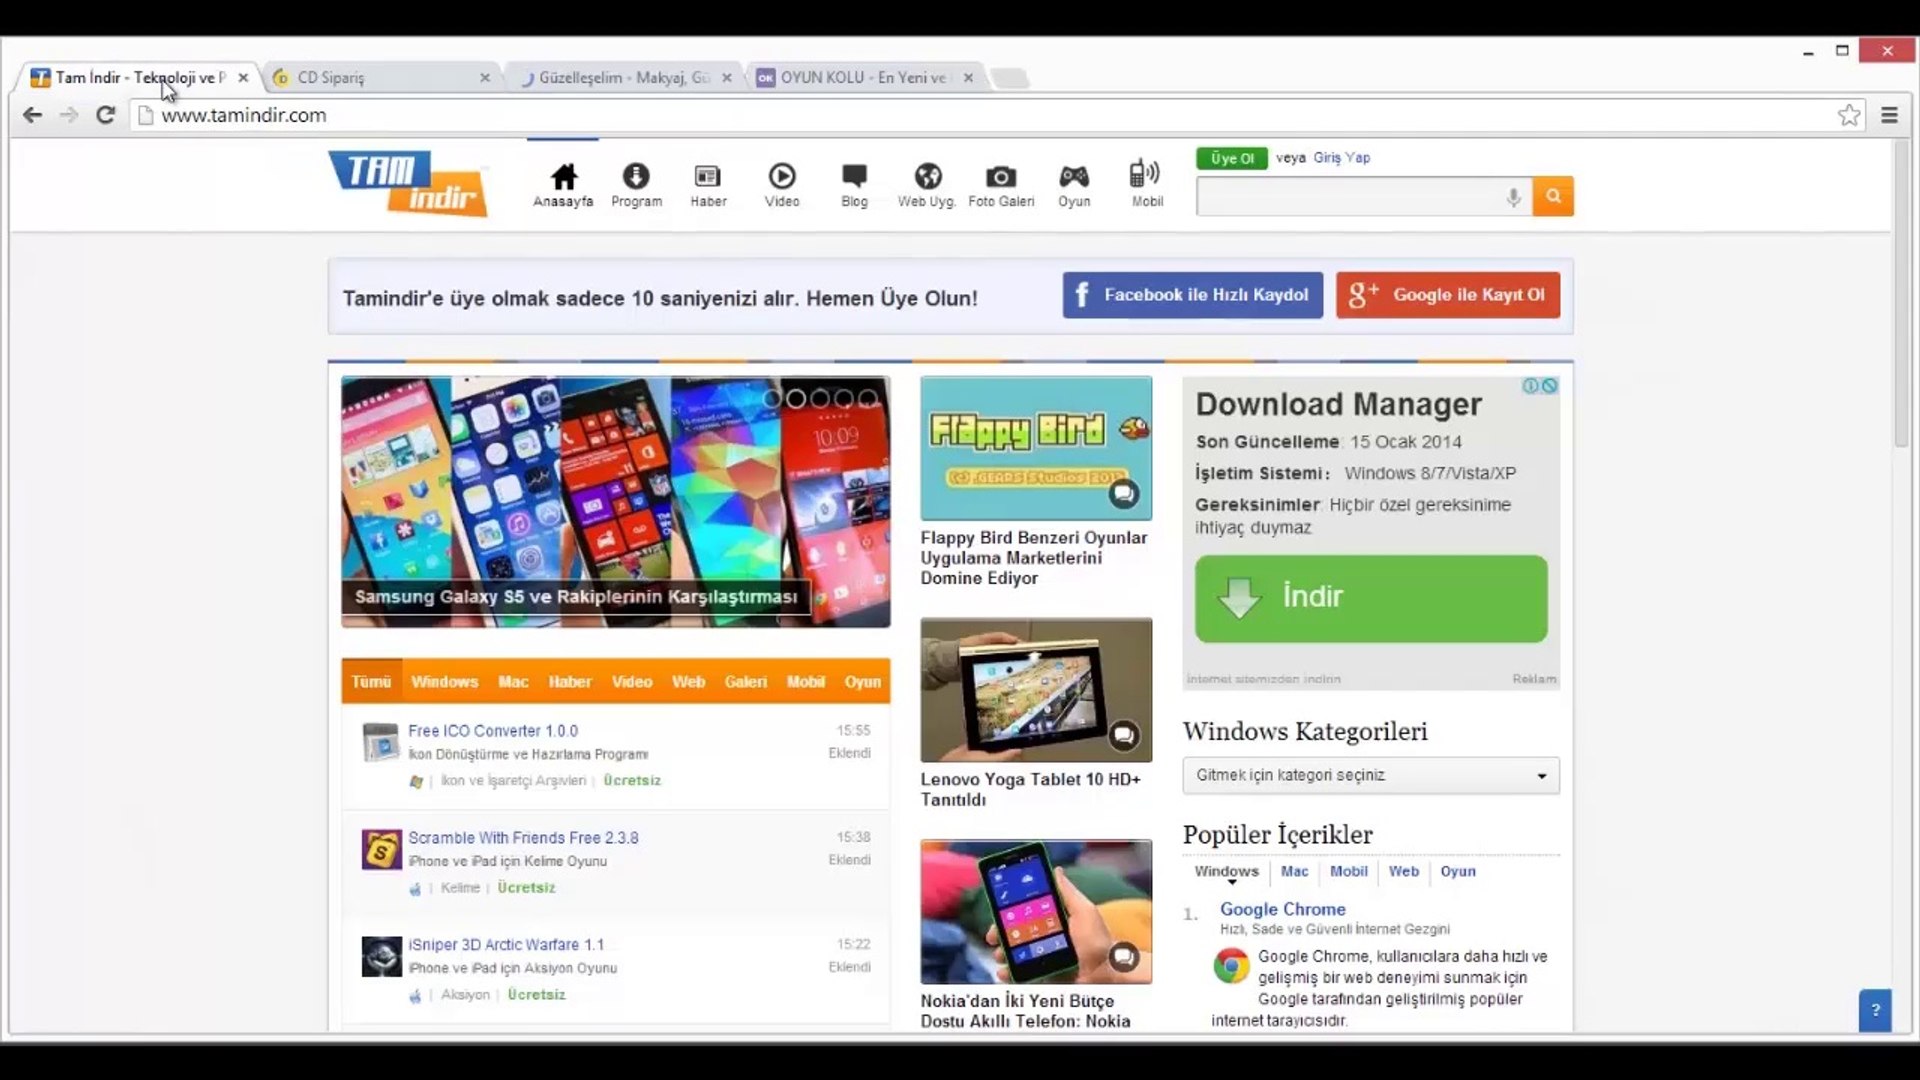Viewport: 1920px width, 1080px height.
Task: Open the Free ICO Converter 1.0.0 link
Action: (493, 731)
